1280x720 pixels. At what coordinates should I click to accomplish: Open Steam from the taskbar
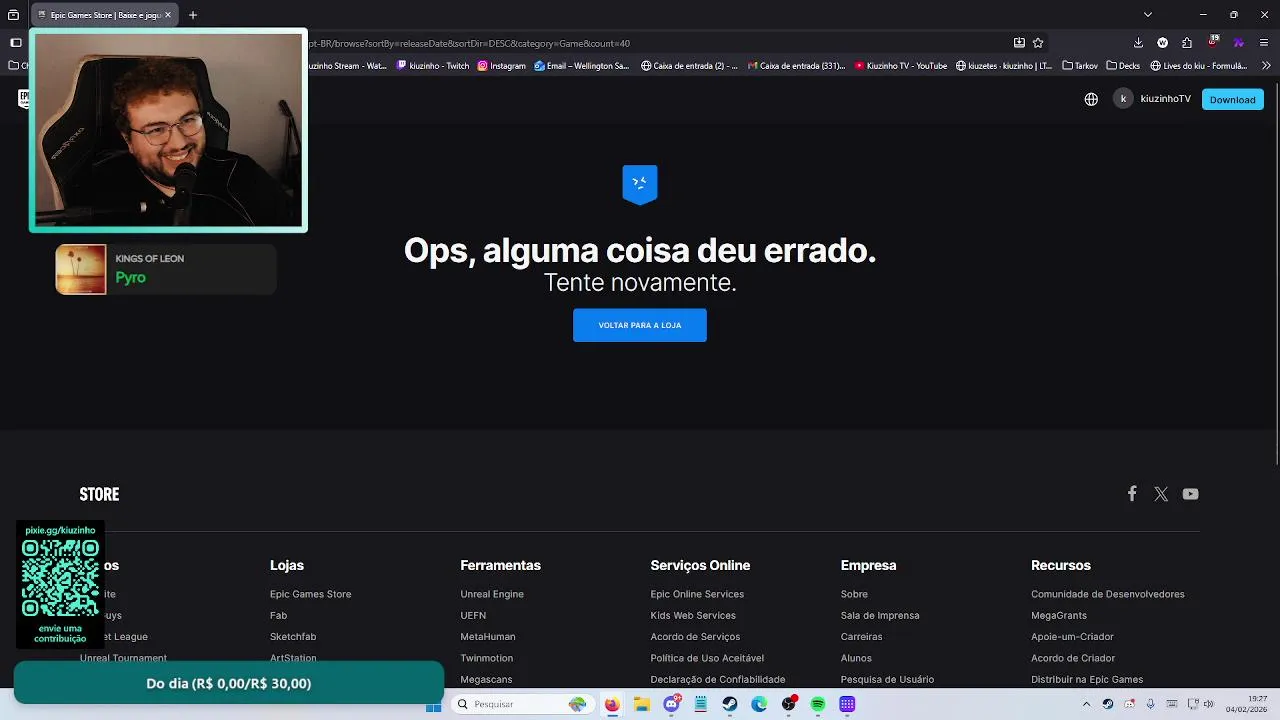[x=730, y=704]
